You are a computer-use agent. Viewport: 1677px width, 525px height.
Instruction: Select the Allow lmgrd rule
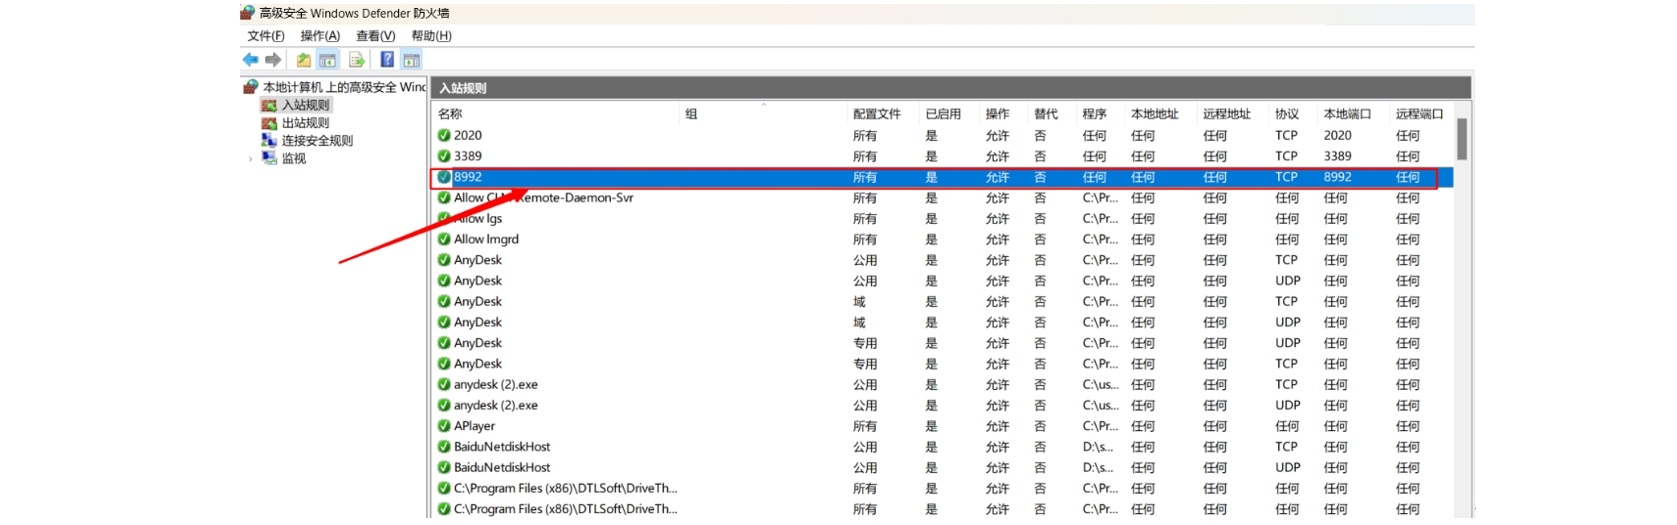coord(486,239)
